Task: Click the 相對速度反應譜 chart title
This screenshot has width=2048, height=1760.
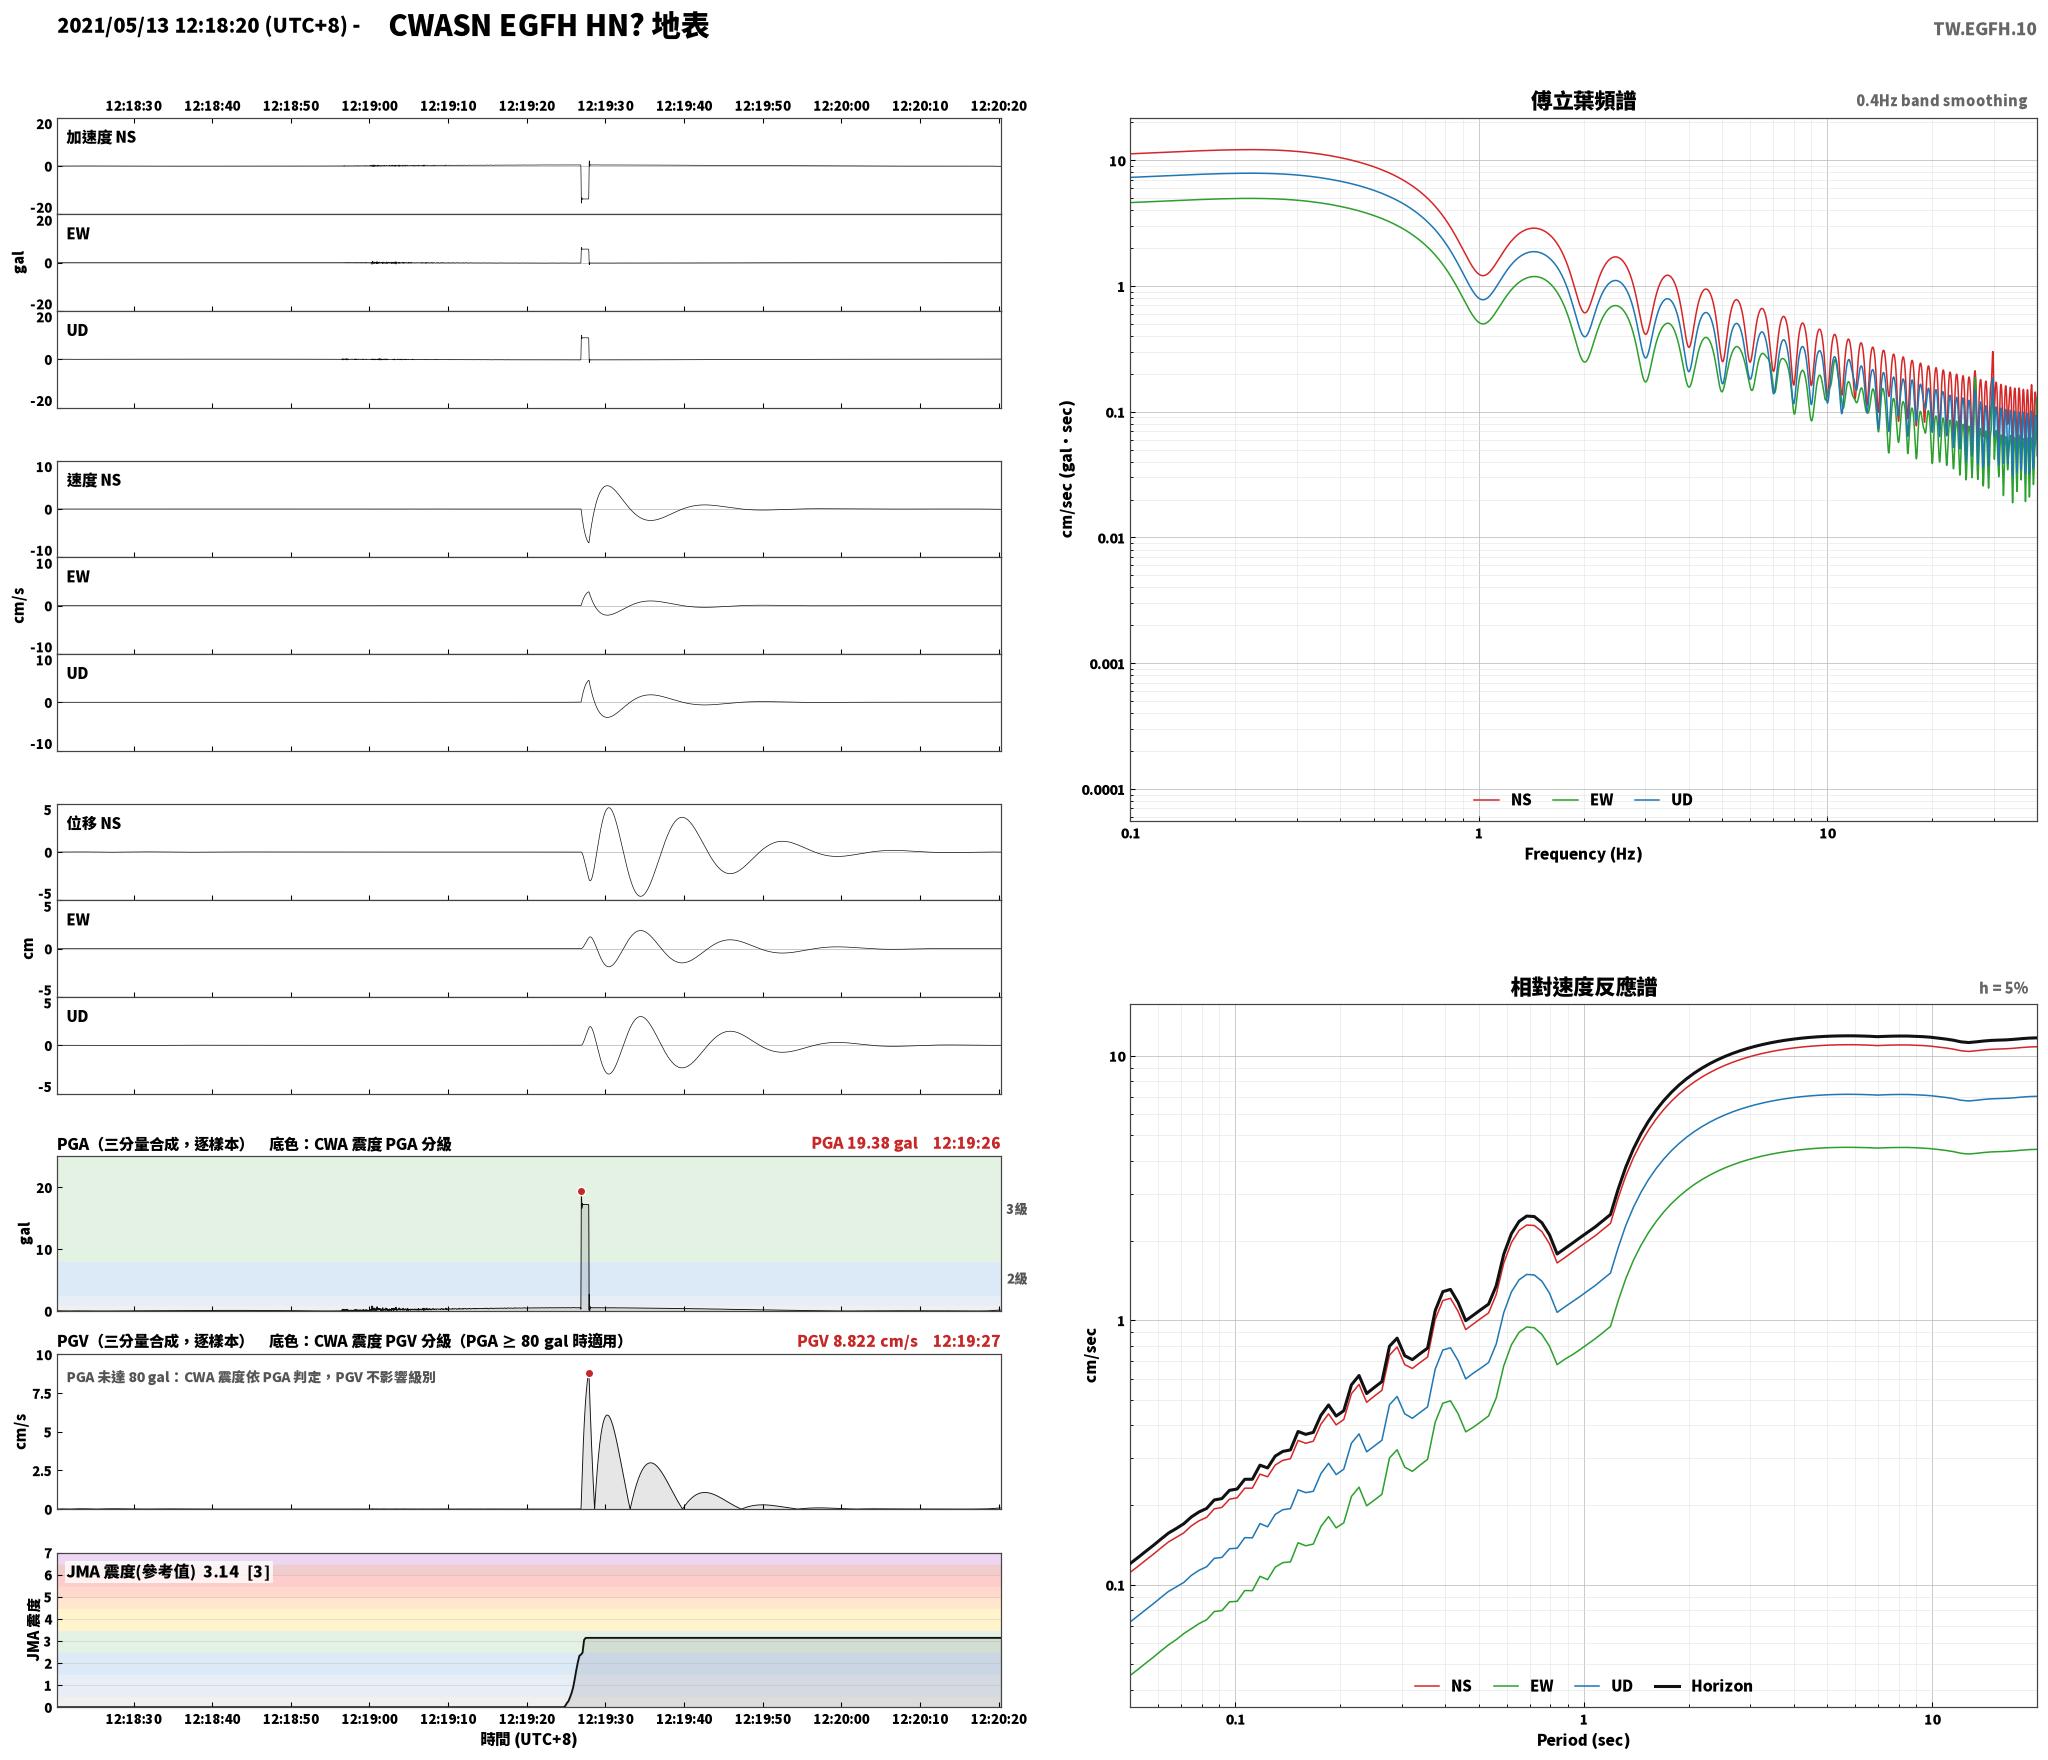Action: click(x=1583, y=986)
